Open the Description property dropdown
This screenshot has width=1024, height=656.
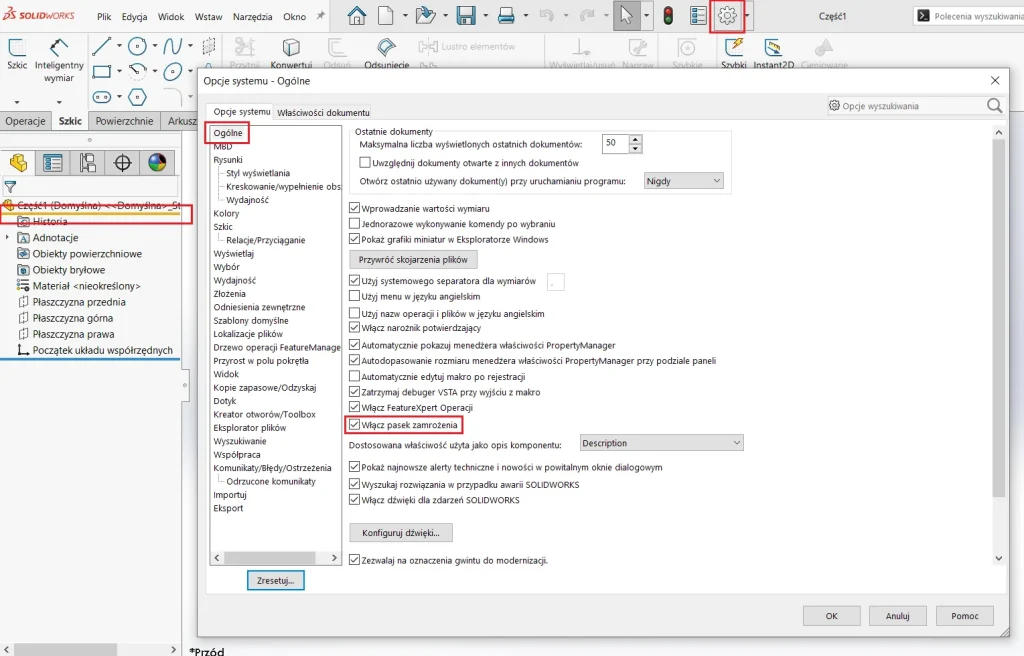(662, 443)
